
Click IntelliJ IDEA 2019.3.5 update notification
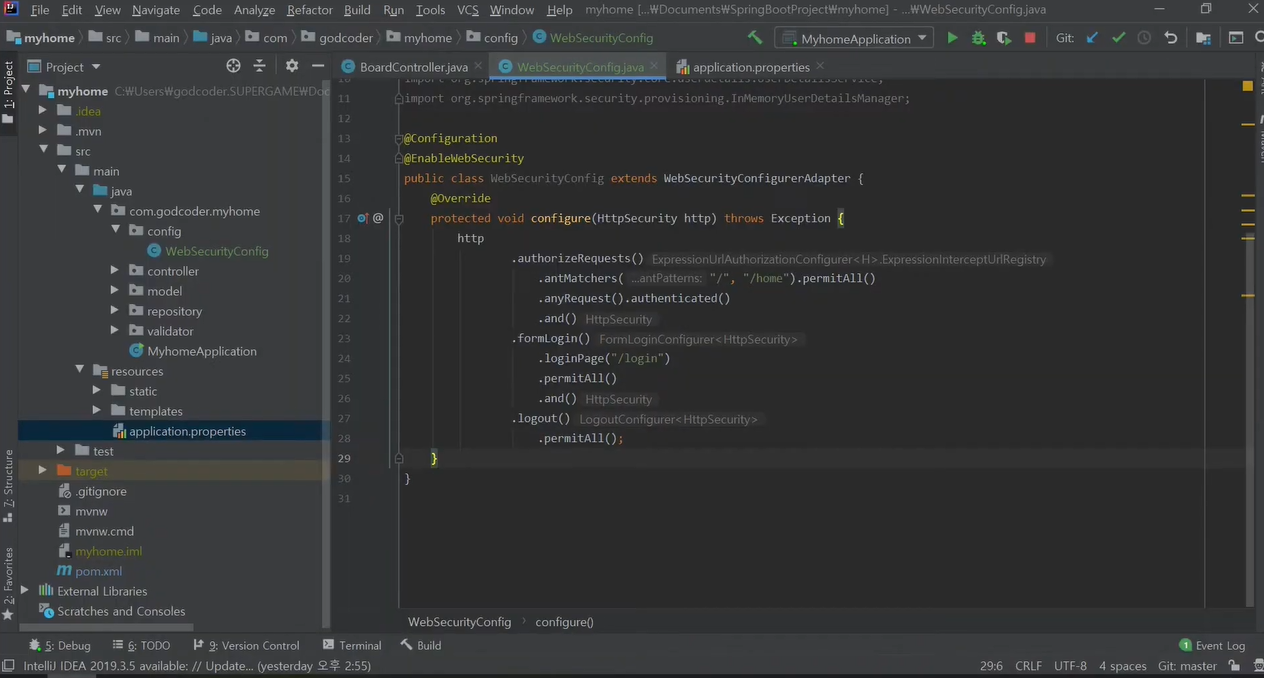(197, 666)
